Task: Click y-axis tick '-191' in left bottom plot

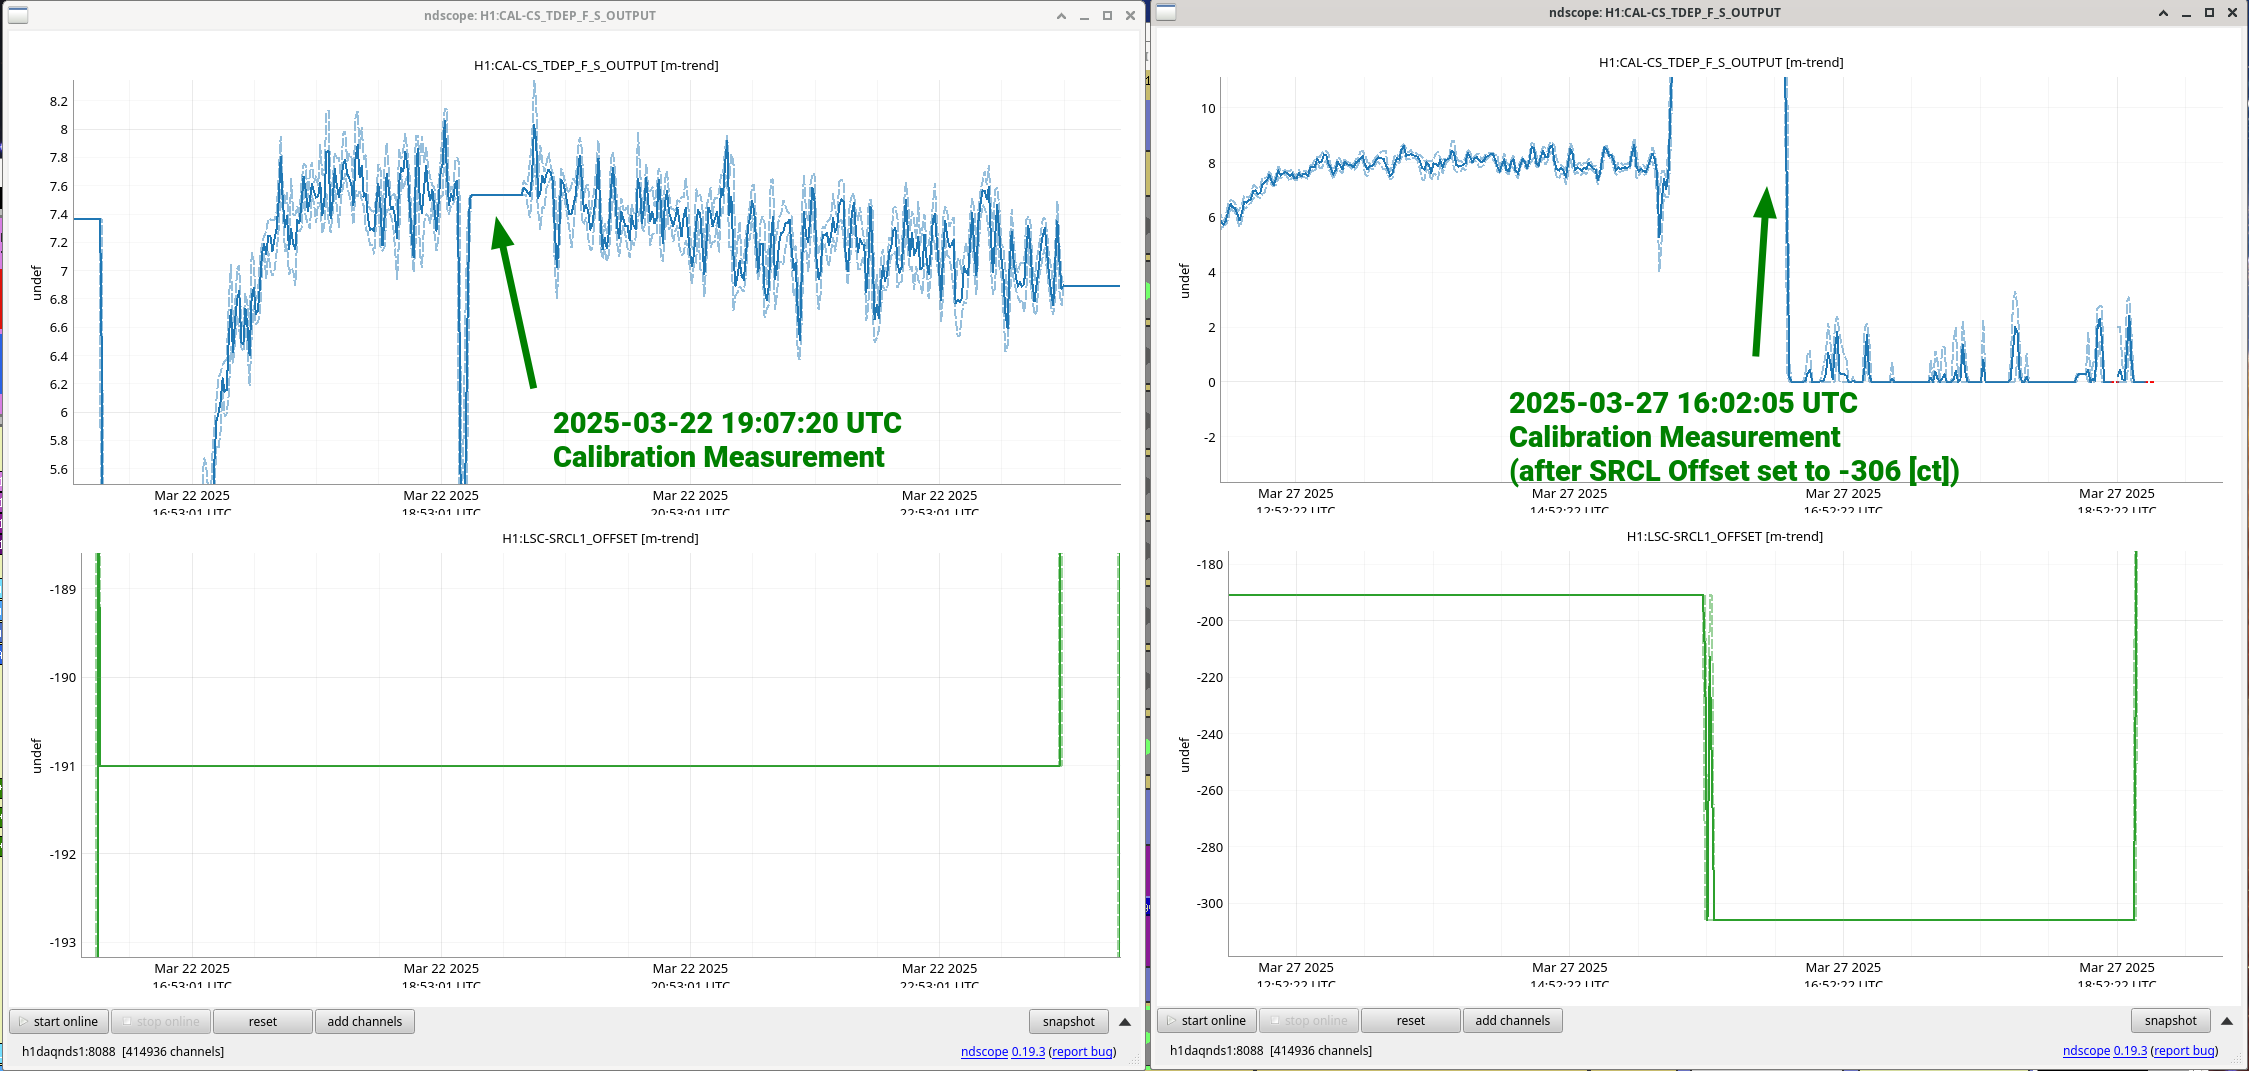Action: point(62,766)
